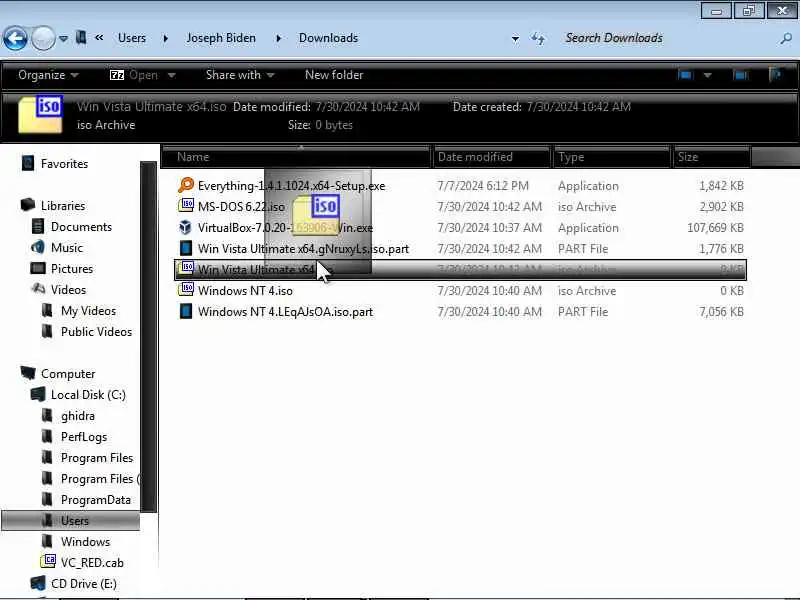
Task: Click the refresh icon beside address bar
Action: (x=538, y=38)
